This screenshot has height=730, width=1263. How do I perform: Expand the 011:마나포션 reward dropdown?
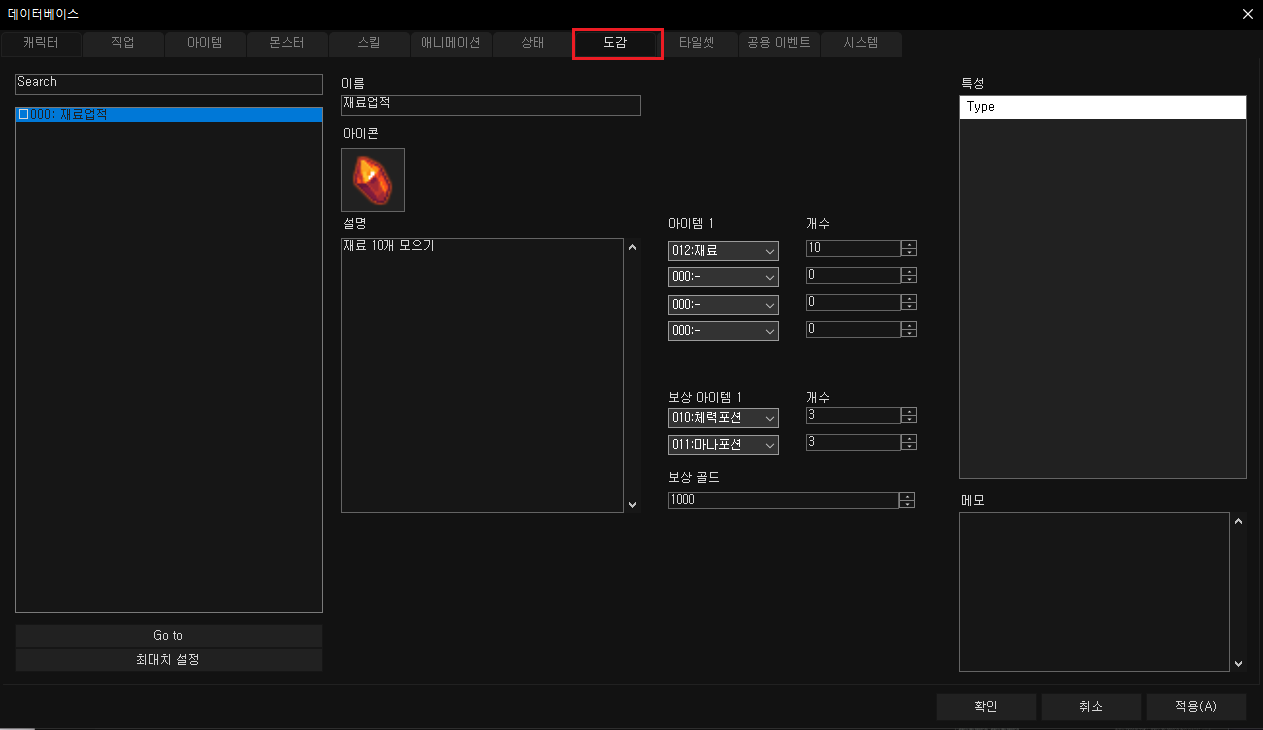tap(723, 444)
